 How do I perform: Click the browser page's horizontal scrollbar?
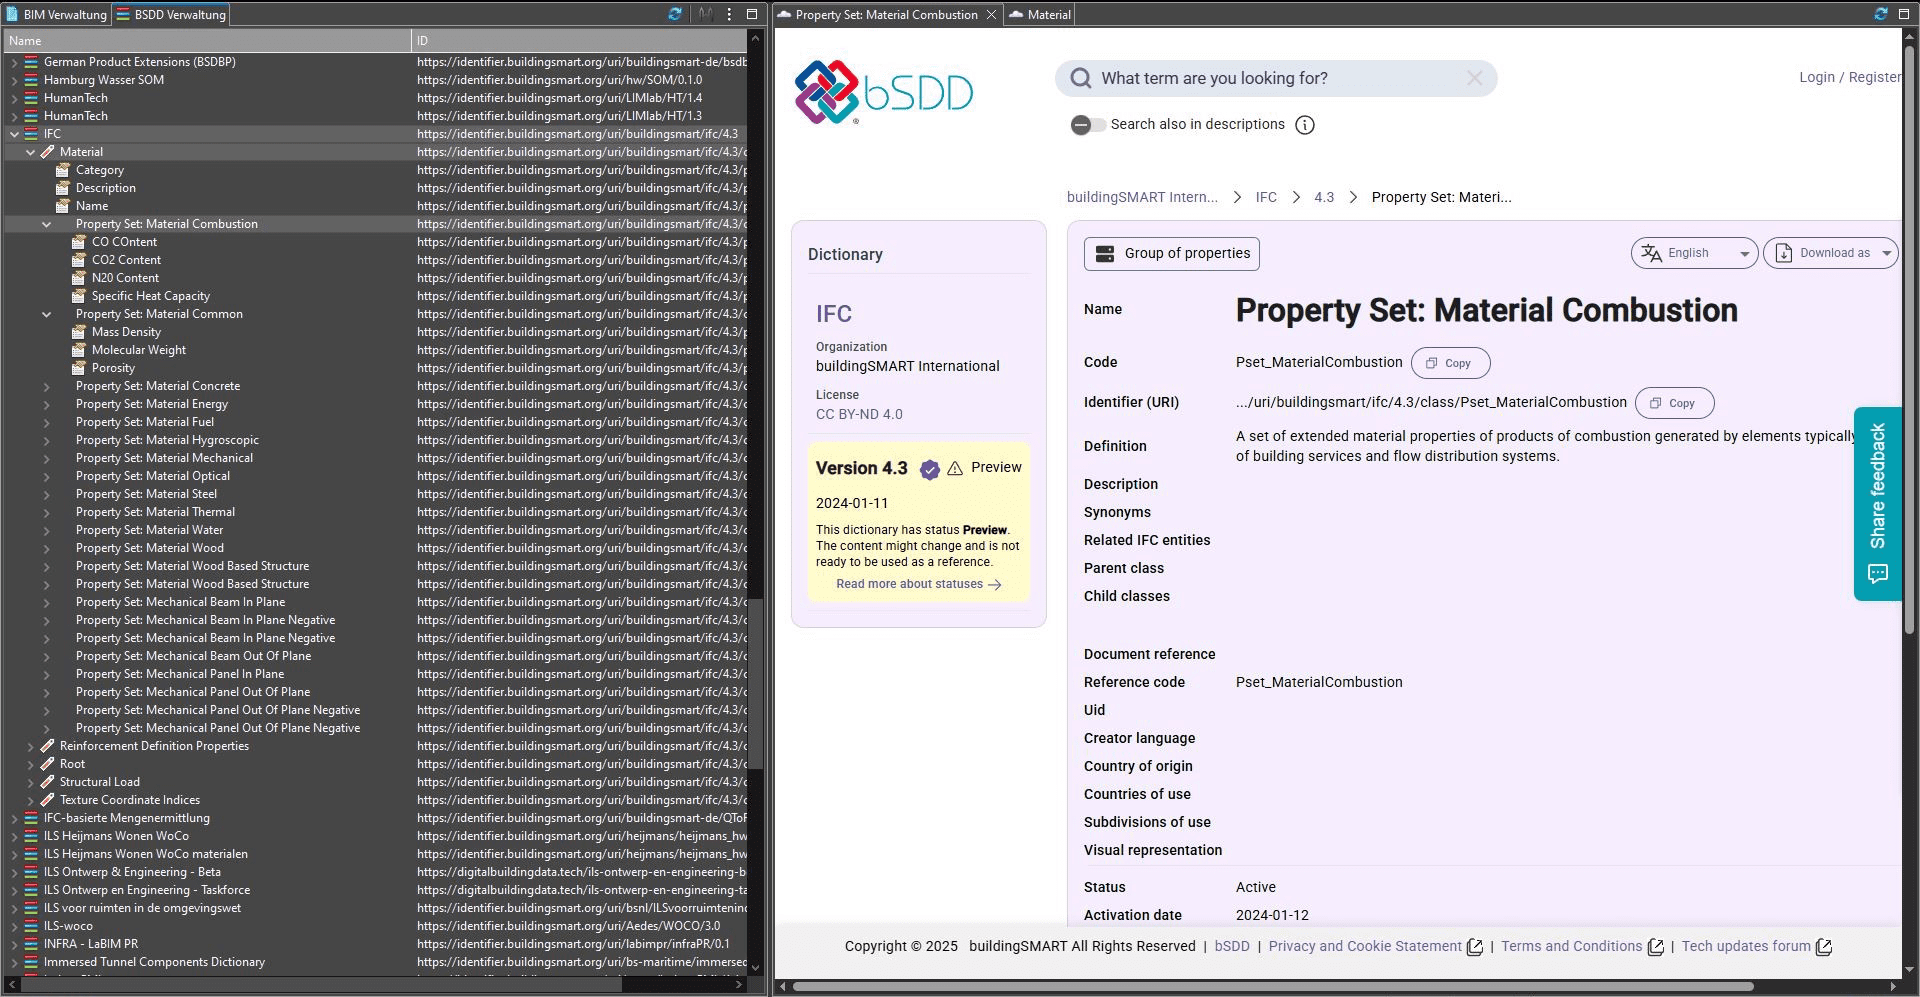(1273, 987)
